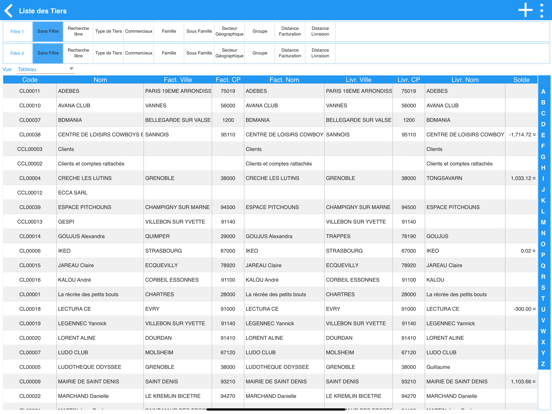Open the MAIRIE DE SAINT DENIS row
This screenshot has width=552, height=414.
coord(270,382)
